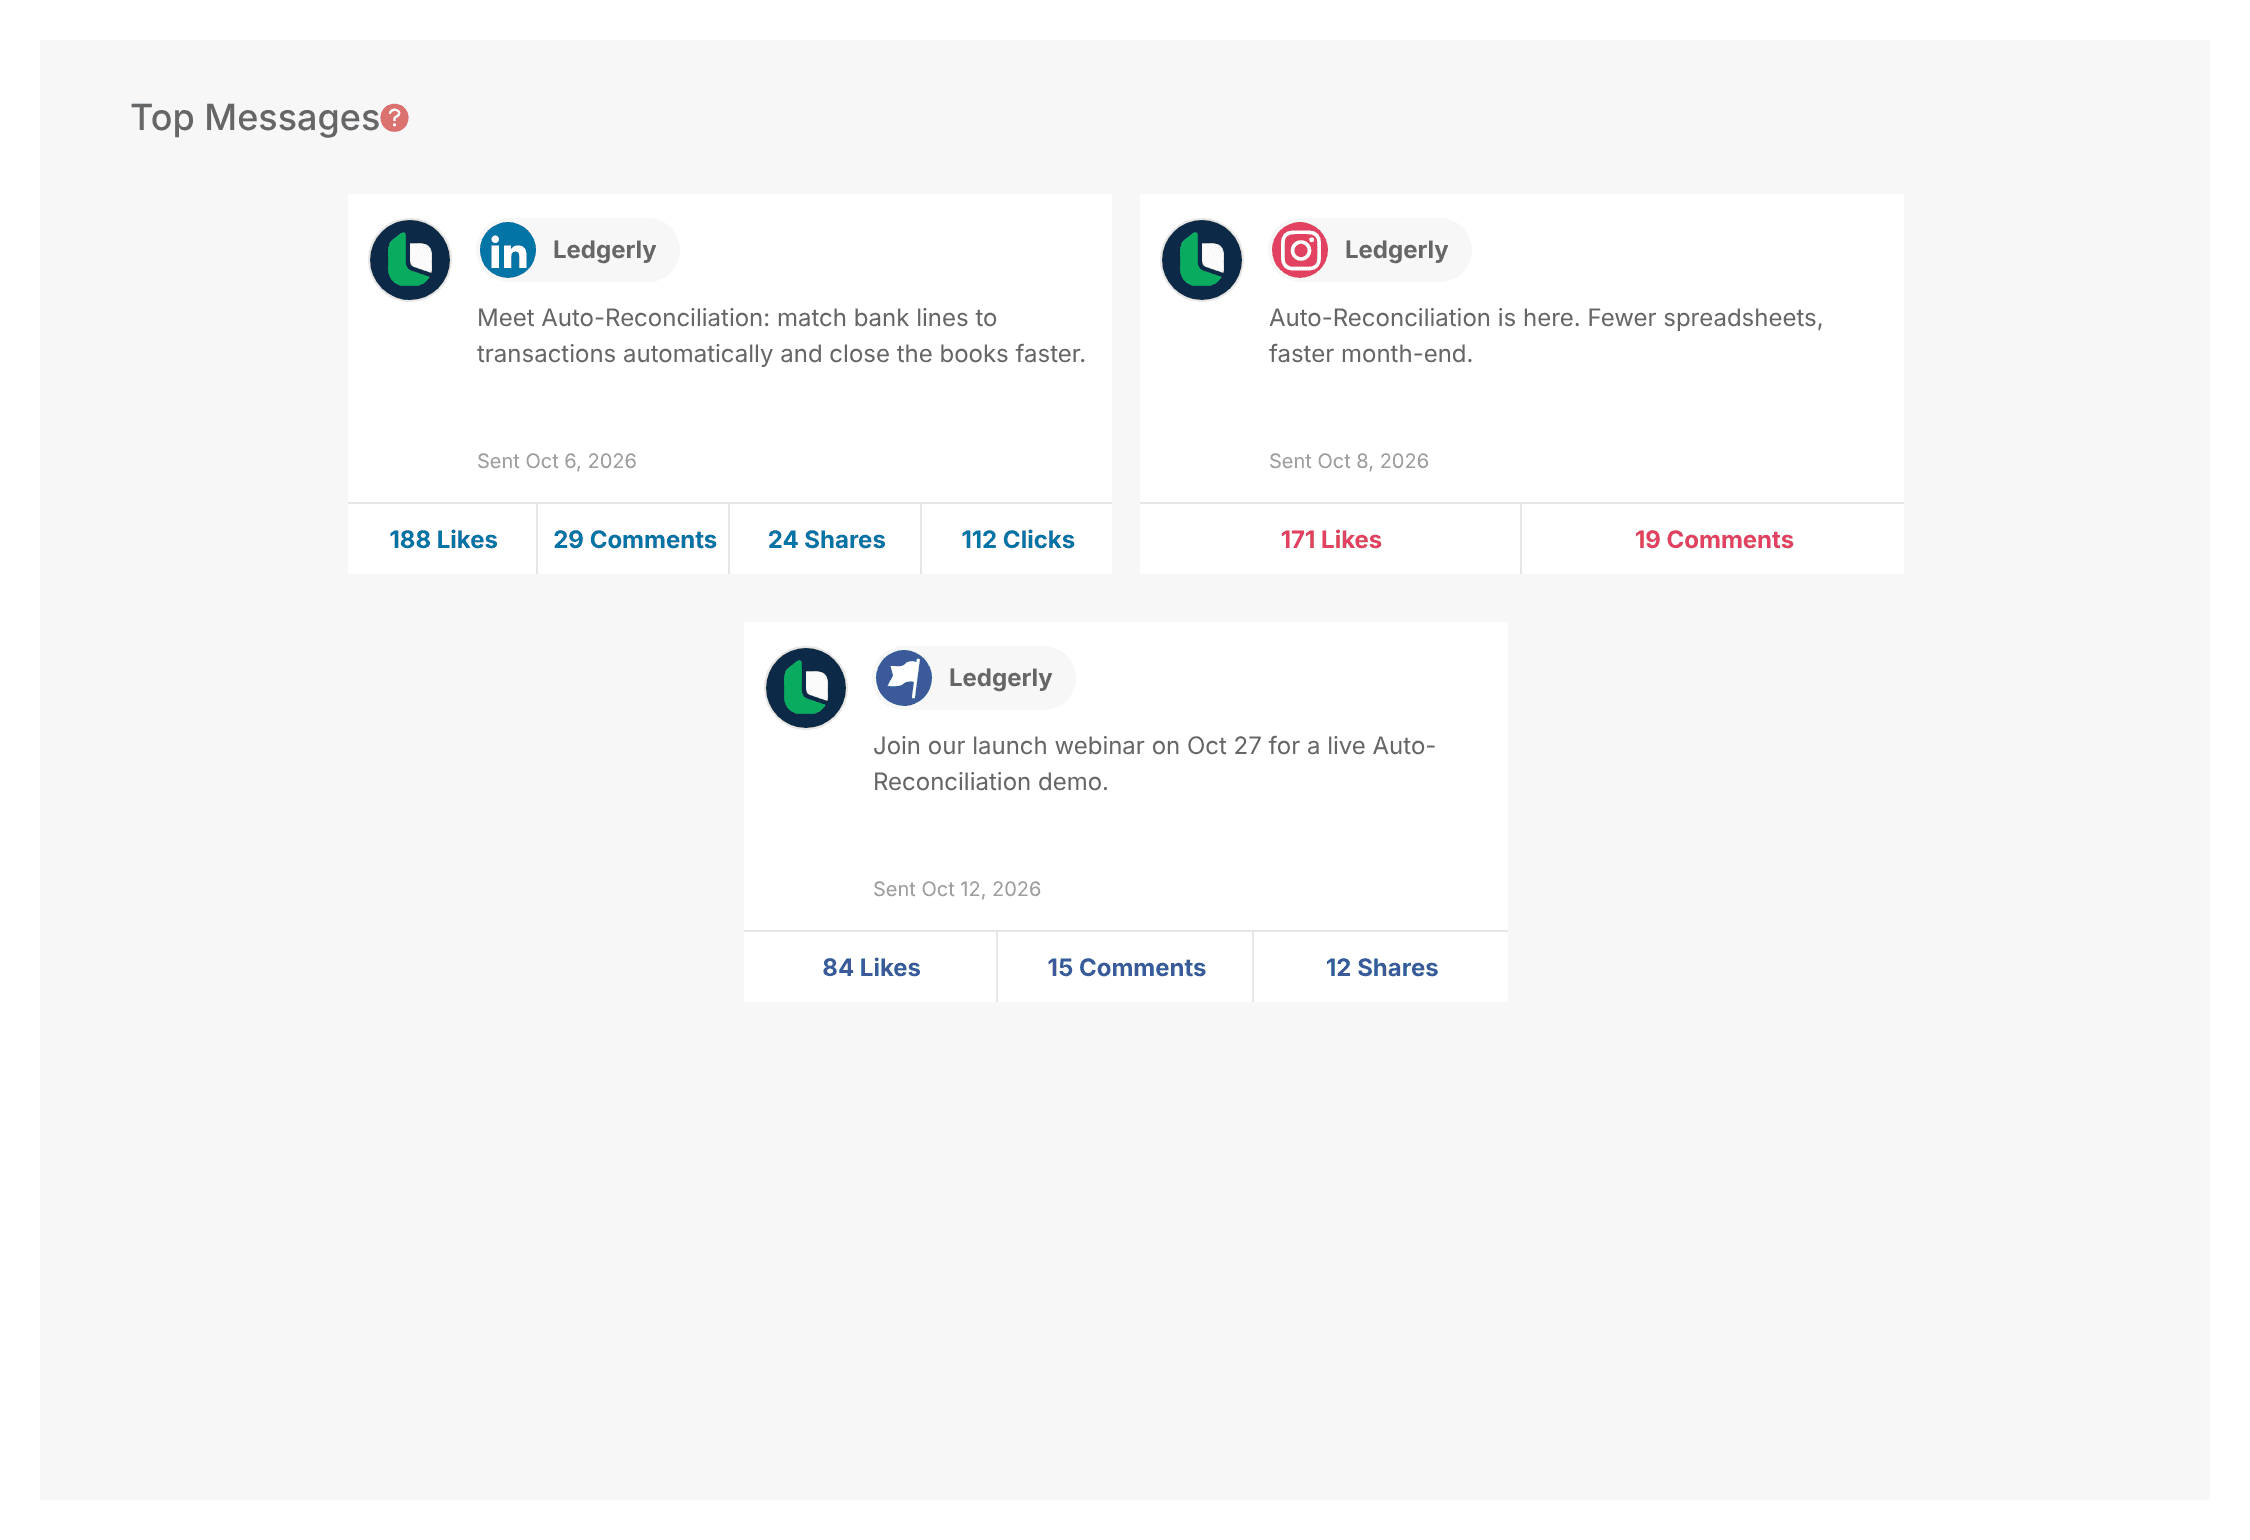View the 29 Comments stat
Screen dimensions: 2250x1540
click(634, 540)
